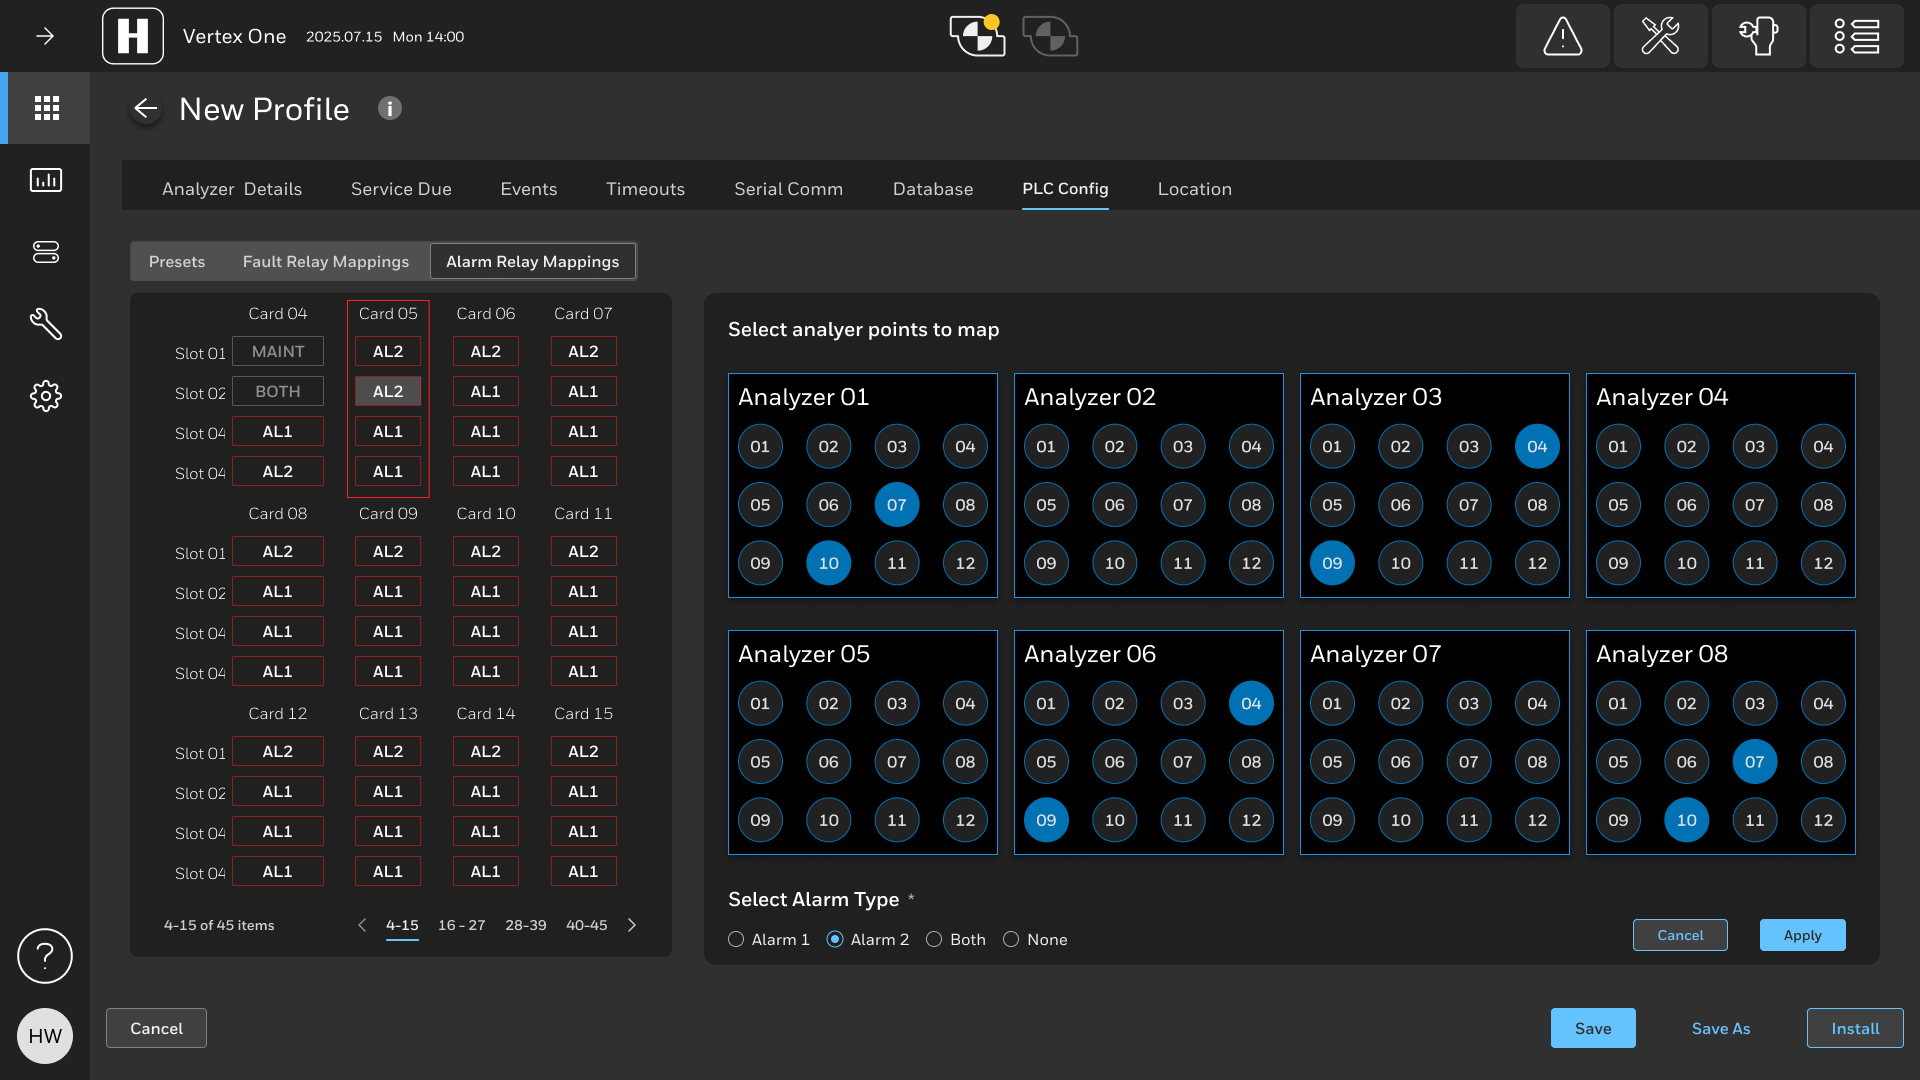Open the maintenance tools icon in header

pos(1660,36)
